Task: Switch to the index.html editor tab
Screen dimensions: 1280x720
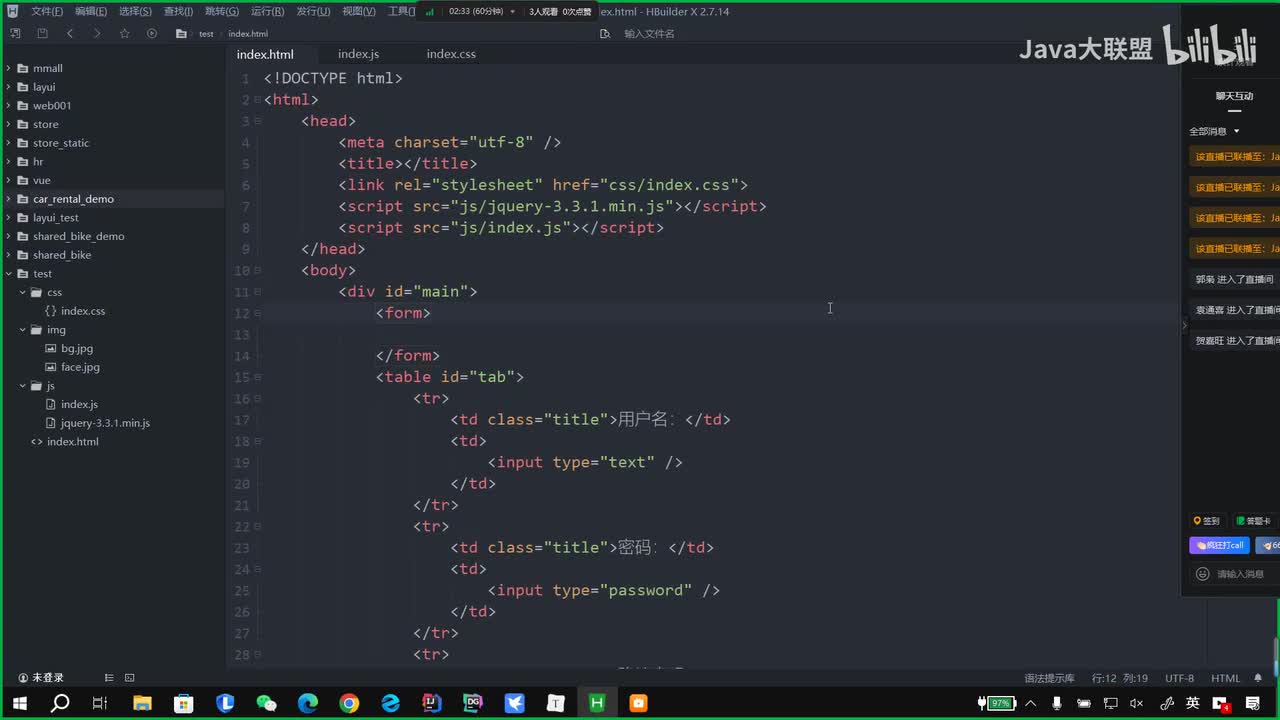Action: tap(265, 54)
